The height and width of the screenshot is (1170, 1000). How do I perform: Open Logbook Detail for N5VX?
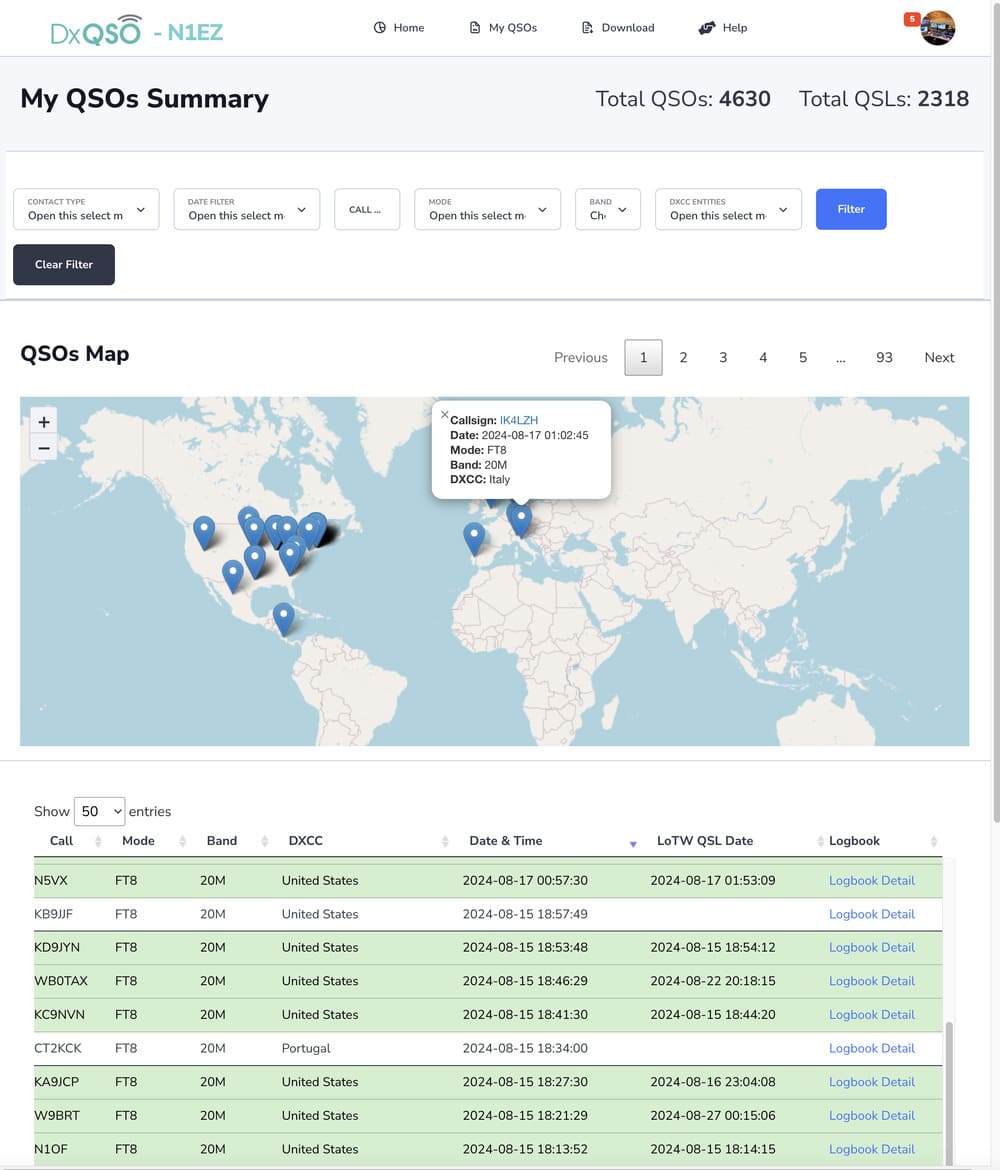[x=872, y=880]
